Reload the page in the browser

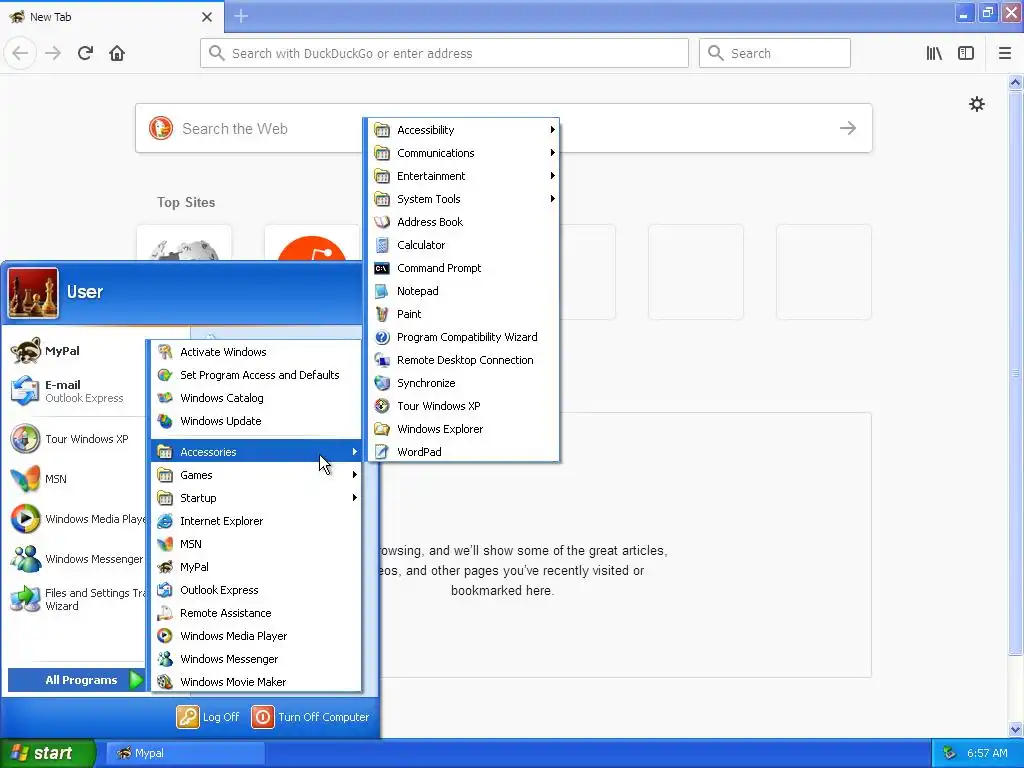[x=85, y=53]
